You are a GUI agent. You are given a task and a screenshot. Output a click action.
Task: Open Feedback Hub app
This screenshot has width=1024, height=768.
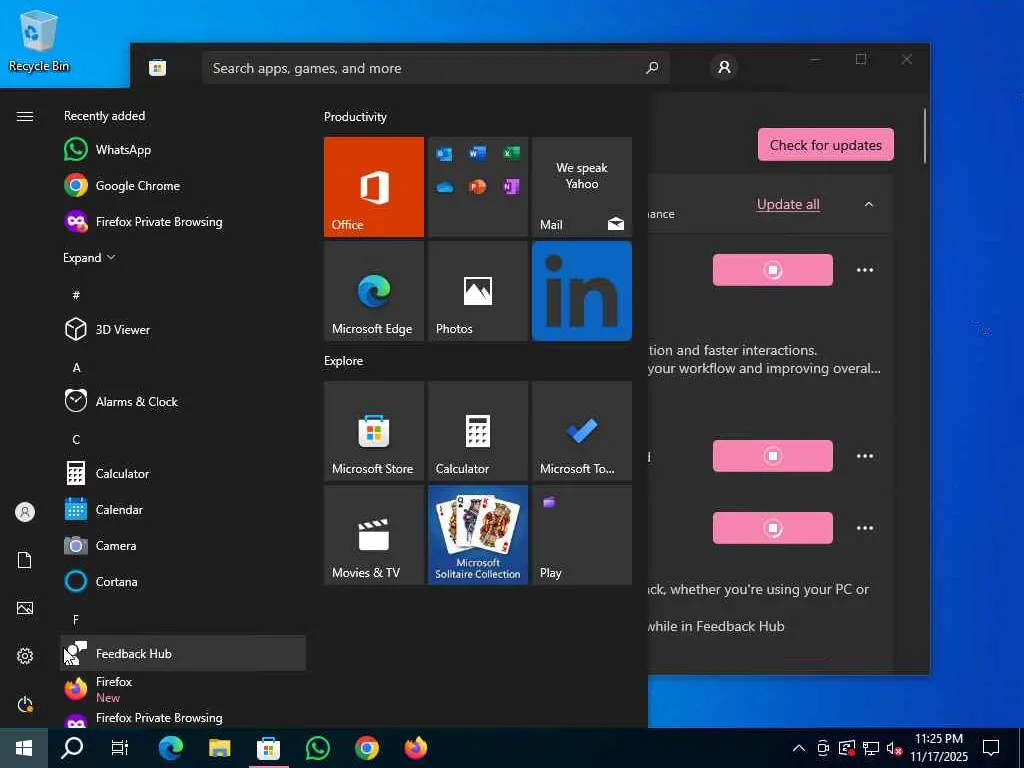pyautogui.click(x=183, y=653)
